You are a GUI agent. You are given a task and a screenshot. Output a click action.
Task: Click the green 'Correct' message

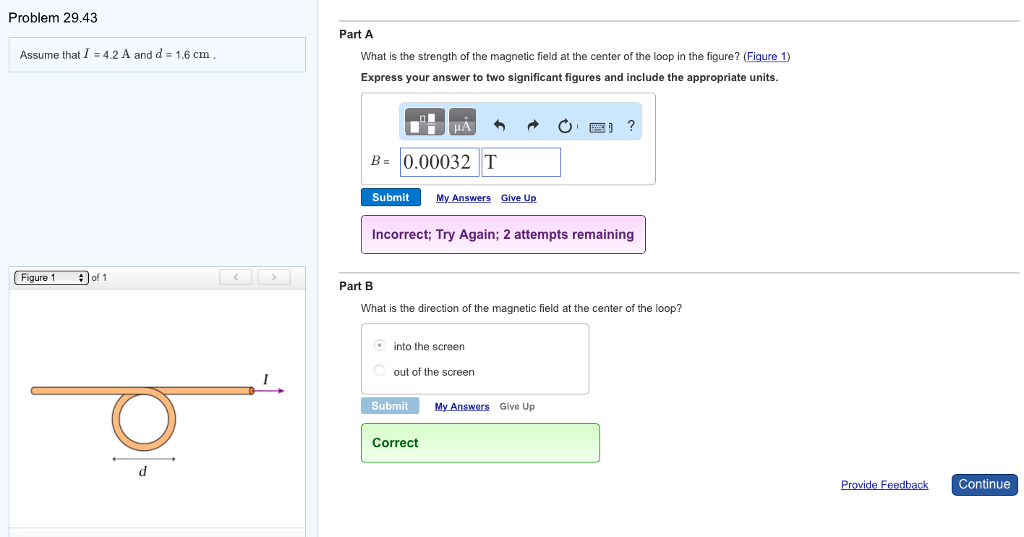(x=480, y=443)
